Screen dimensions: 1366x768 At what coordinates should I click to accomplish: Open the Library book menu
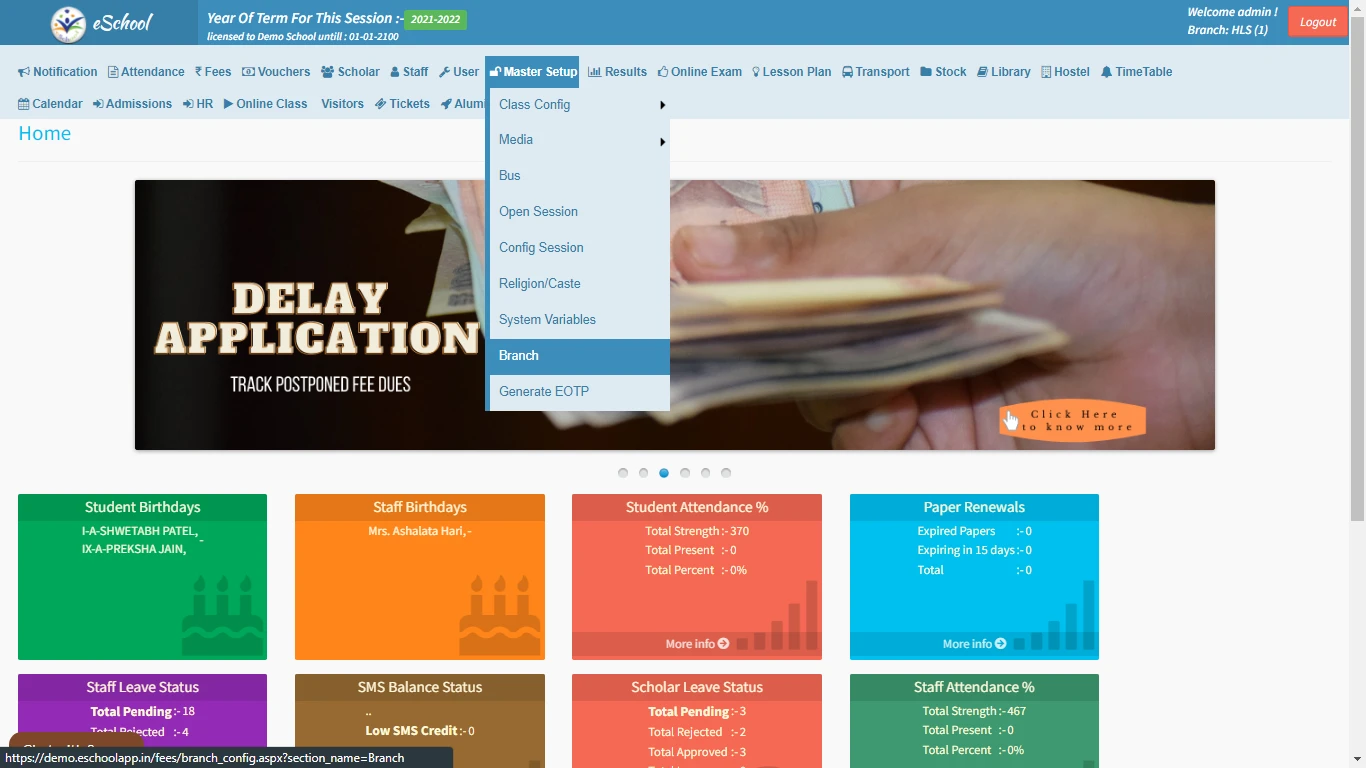tap(1003, 72)
